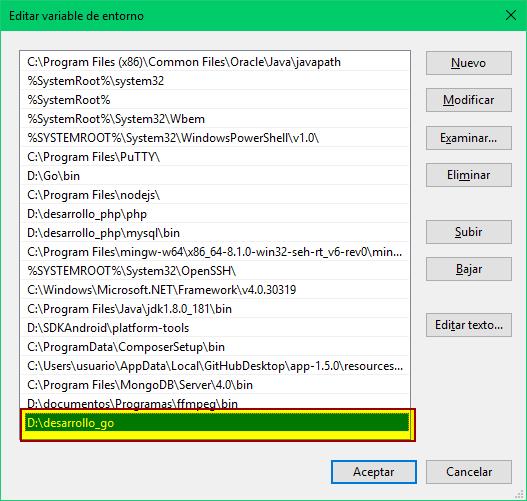Select the Java jdk1.8.0_181\bin entry
The width and height of the screenshot is (527, 501).
pos(215,309)
